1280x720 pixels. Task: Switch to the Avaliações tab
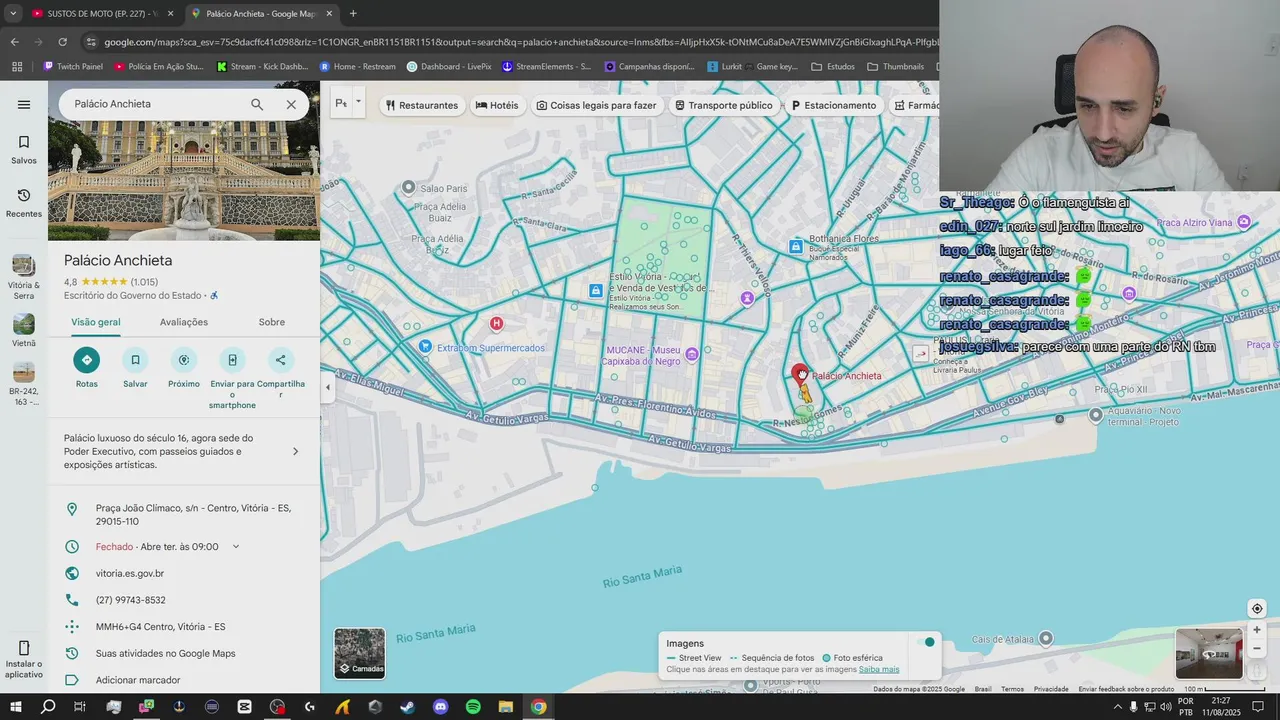coord(184,322)
